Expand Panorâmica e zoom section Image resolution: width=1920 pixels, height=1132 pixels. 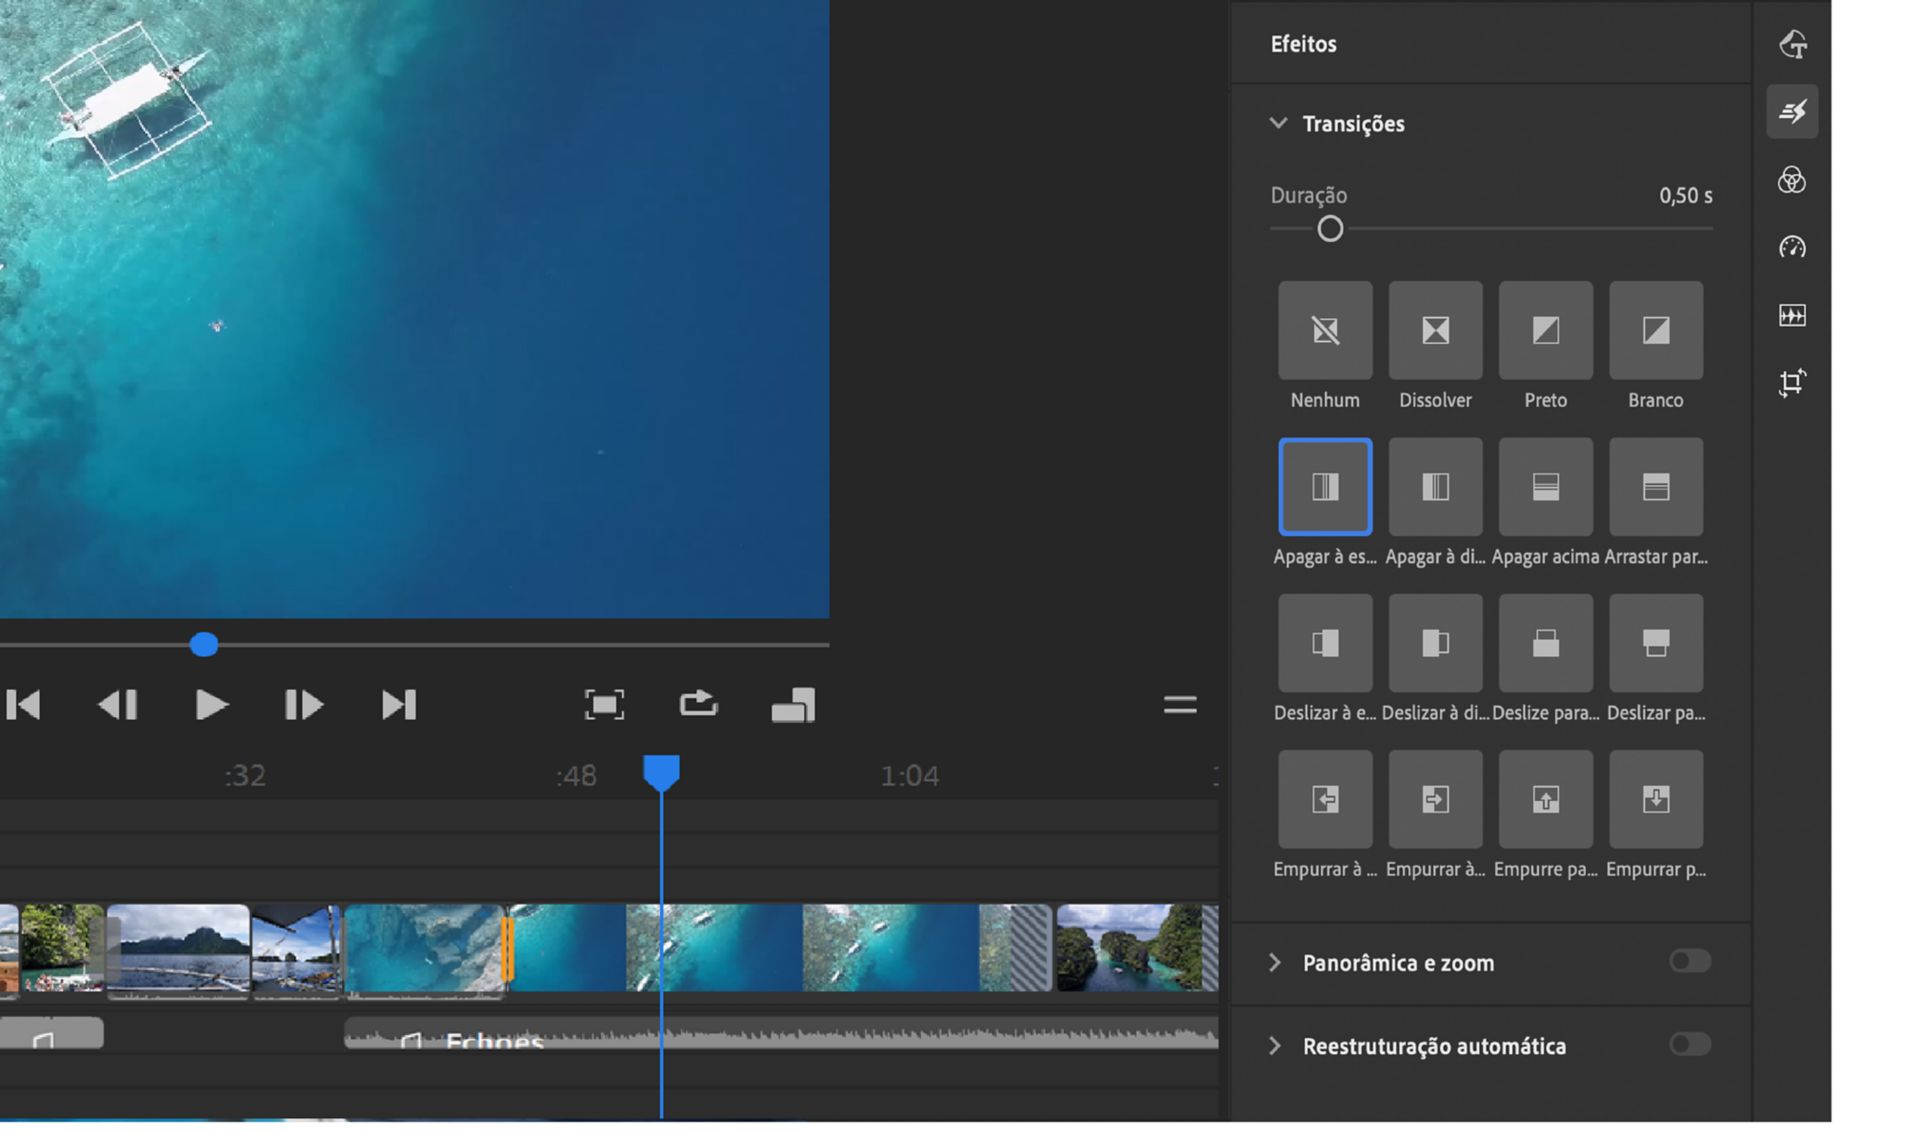pos(1275,962)
